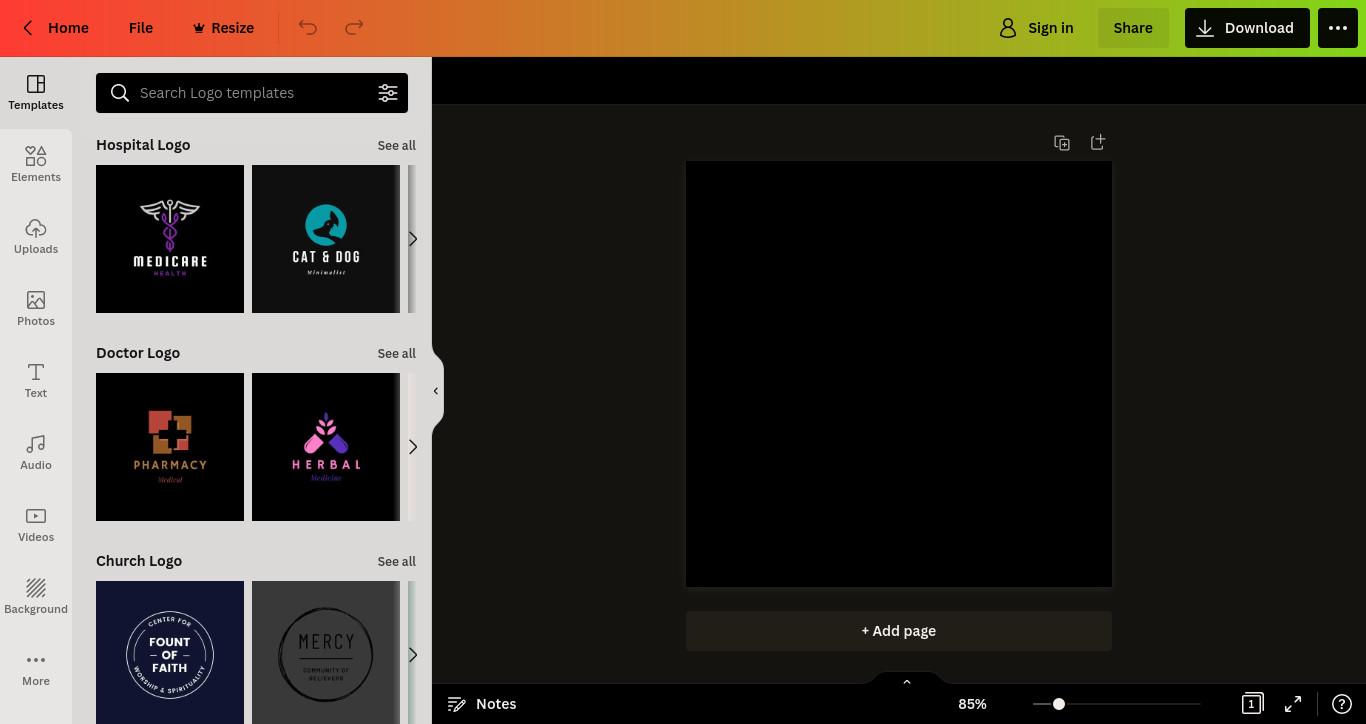Open the Help question mark
This screenshot has width=1366, height=724.
(x=1342, y=704)
